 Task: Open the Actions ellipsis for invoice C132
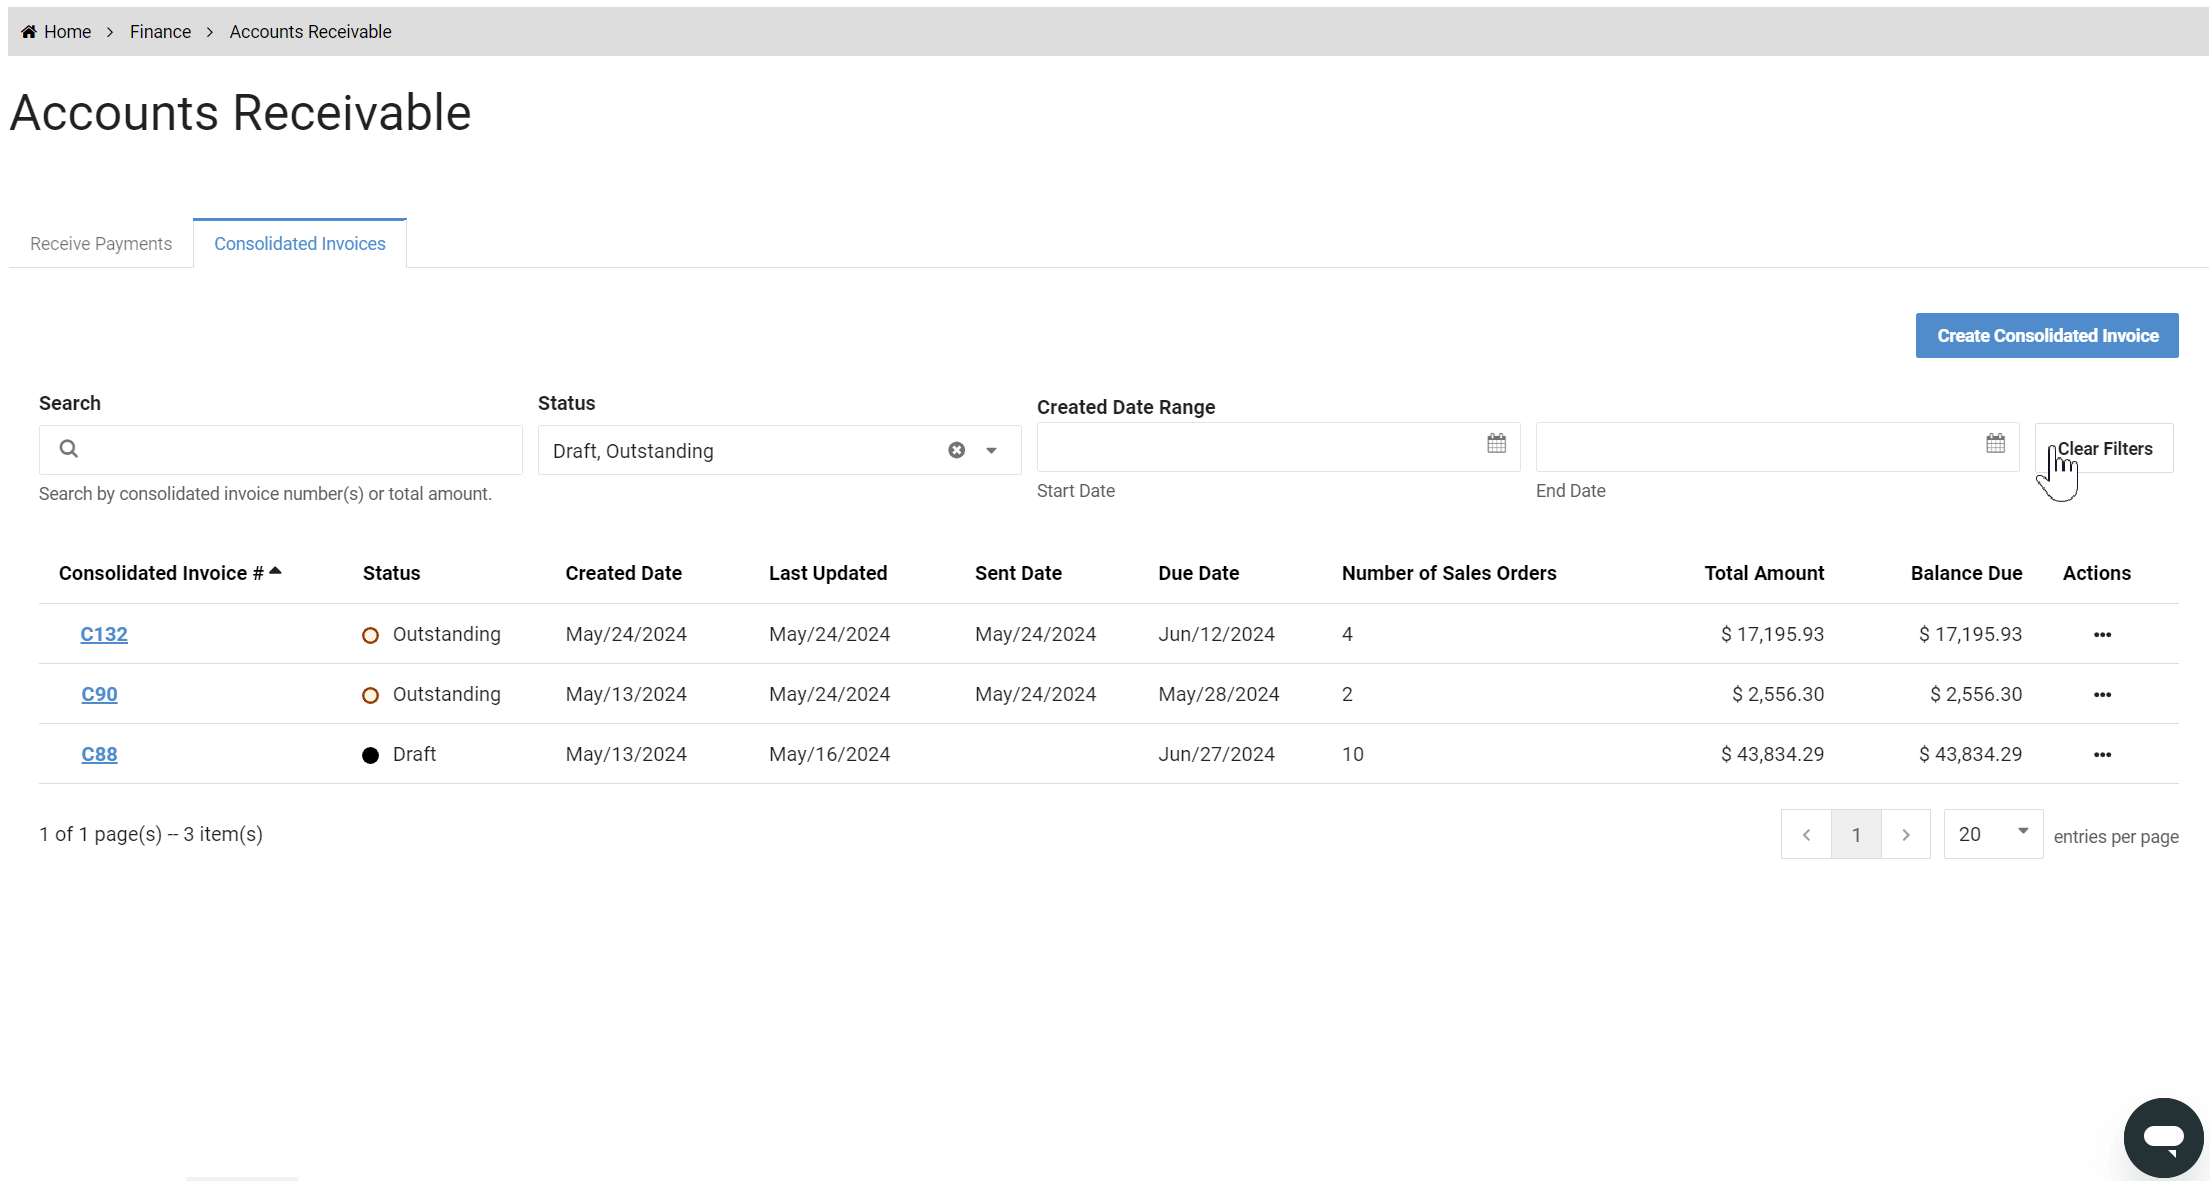2102,634
